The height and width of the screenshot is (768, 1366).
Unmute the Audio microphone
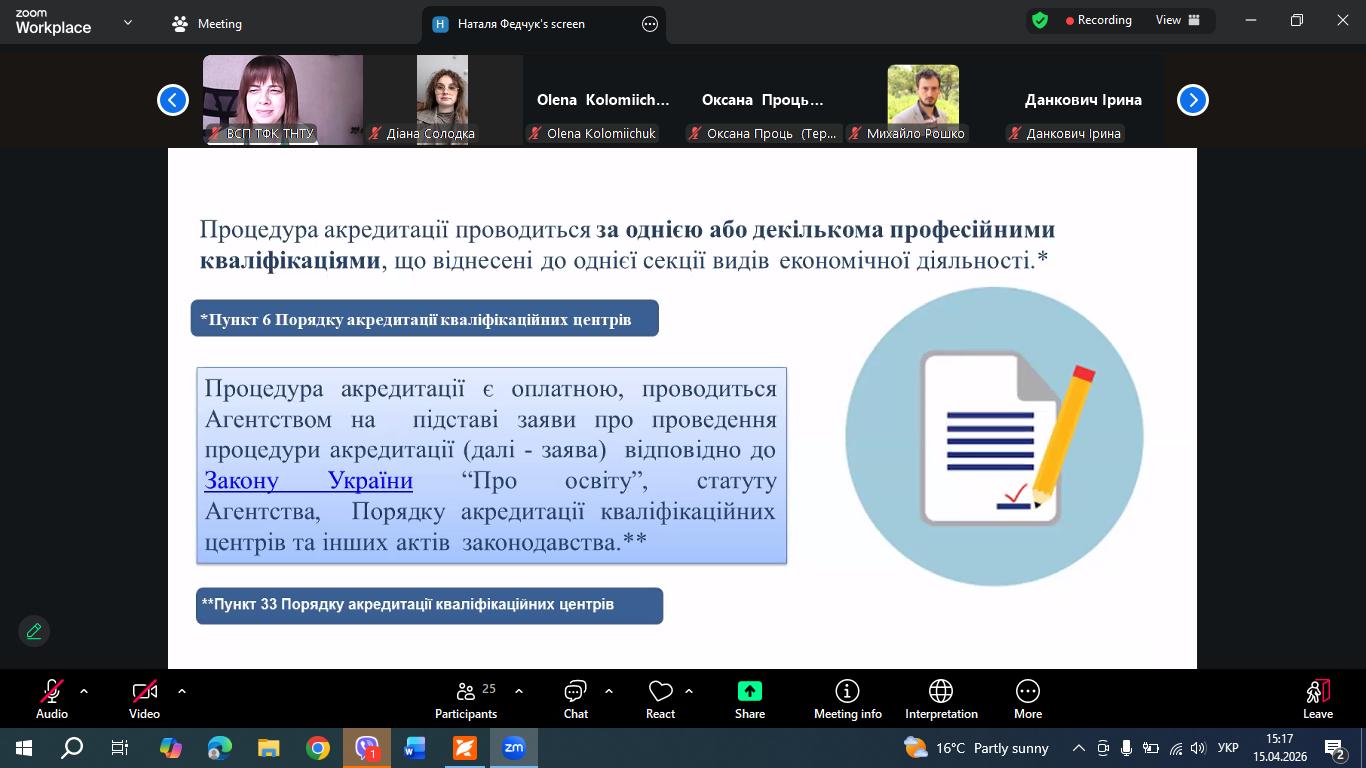click(x=52, y=699)
